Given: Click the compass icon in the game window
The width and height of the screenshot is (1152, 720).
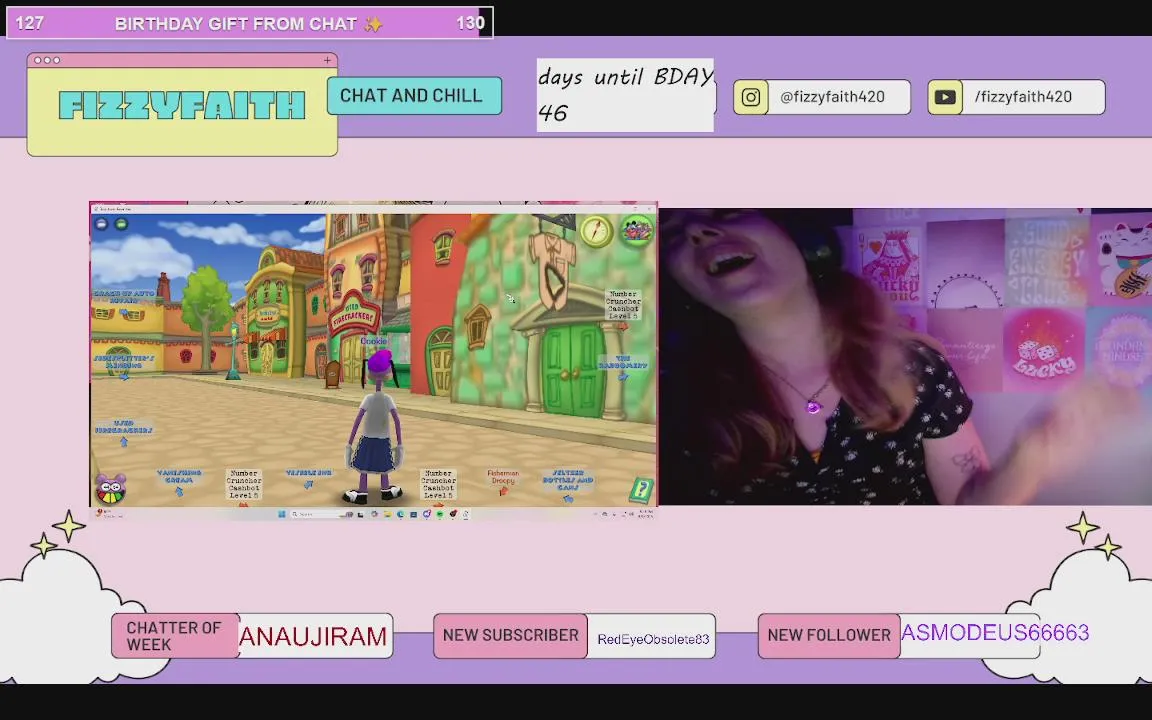Looking at the screenshot, I should coord(596,231).
